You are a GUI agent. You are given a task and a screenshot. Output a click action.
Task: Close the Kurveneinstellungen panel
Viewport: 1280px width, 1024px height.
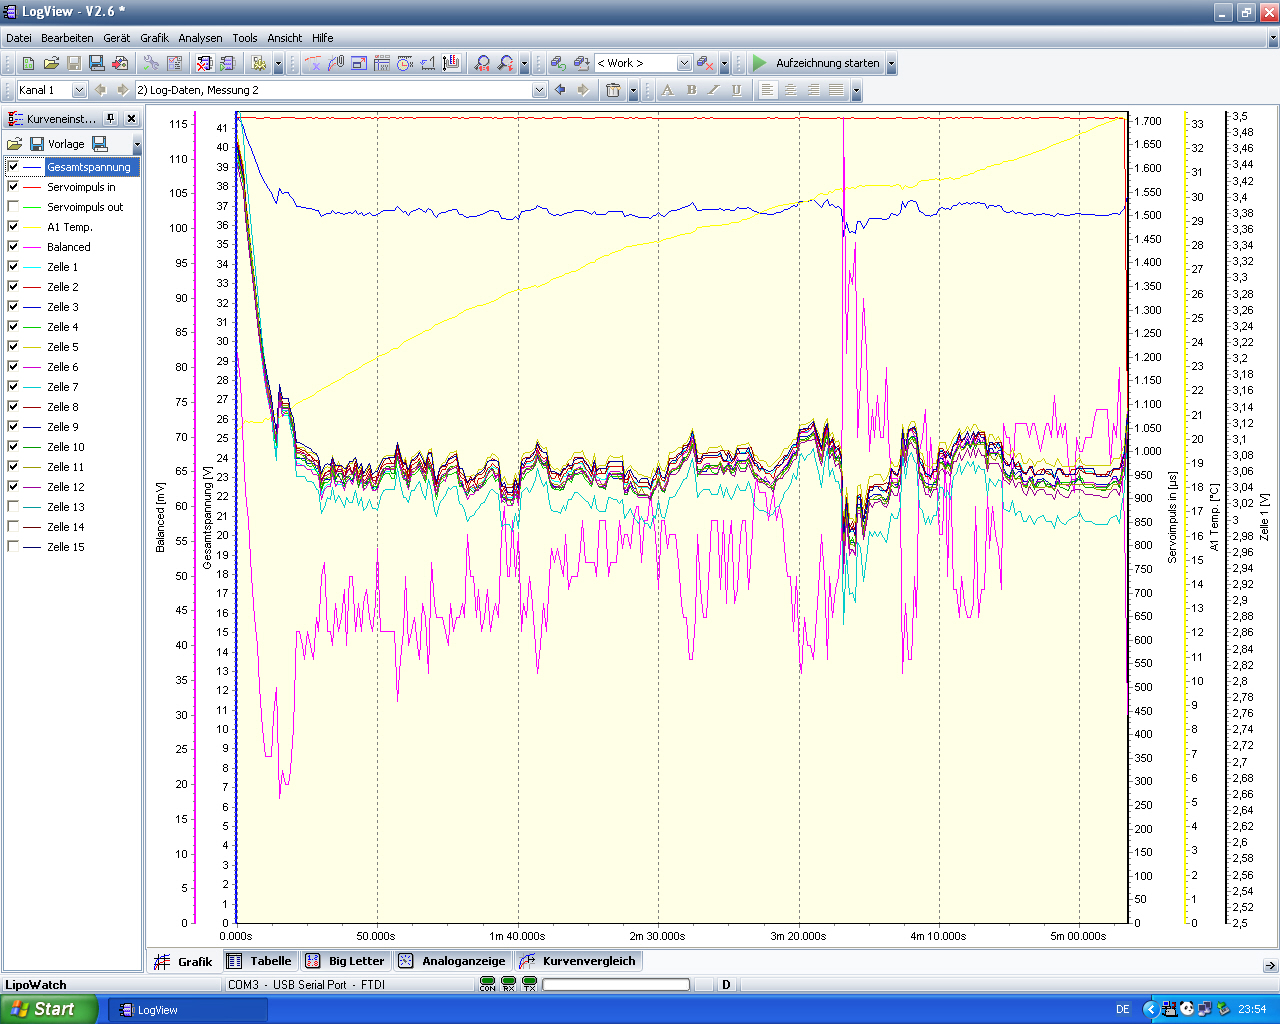(131, 118)
